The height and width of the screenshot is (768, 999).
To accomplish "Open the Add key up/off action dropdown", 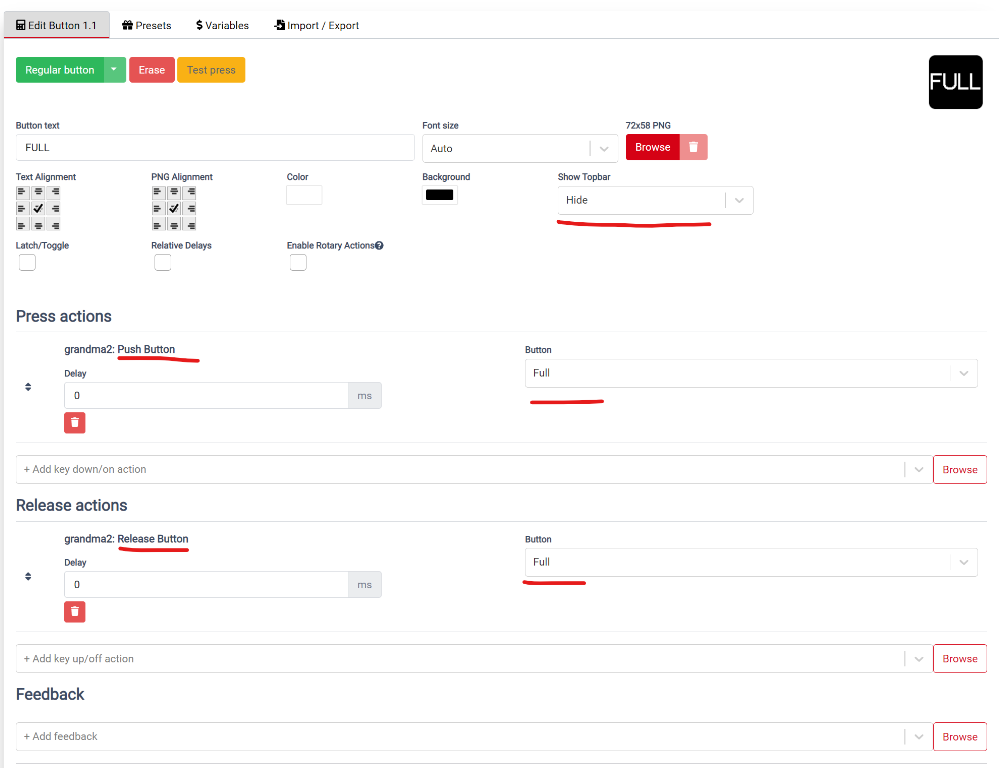I will pos(474,658).
